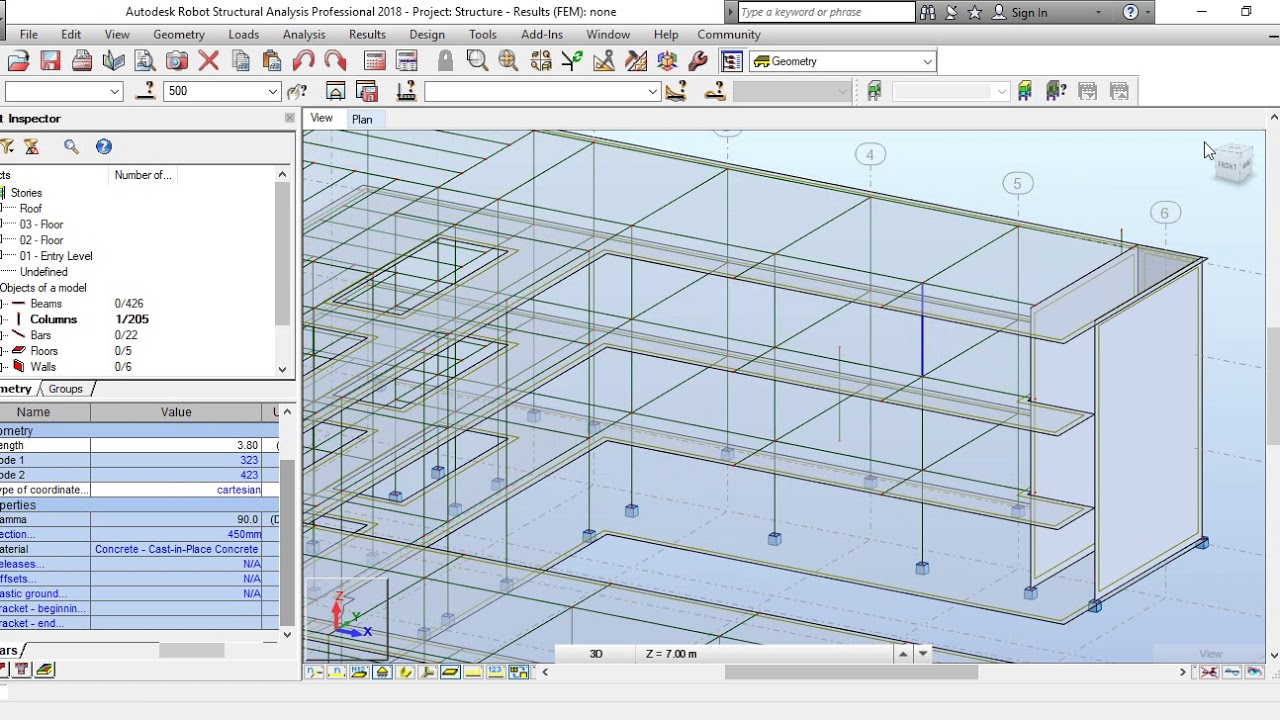Screen dimensions: 1280x720
Task: Close the Object Inspector panel
Action: point(290,118)
